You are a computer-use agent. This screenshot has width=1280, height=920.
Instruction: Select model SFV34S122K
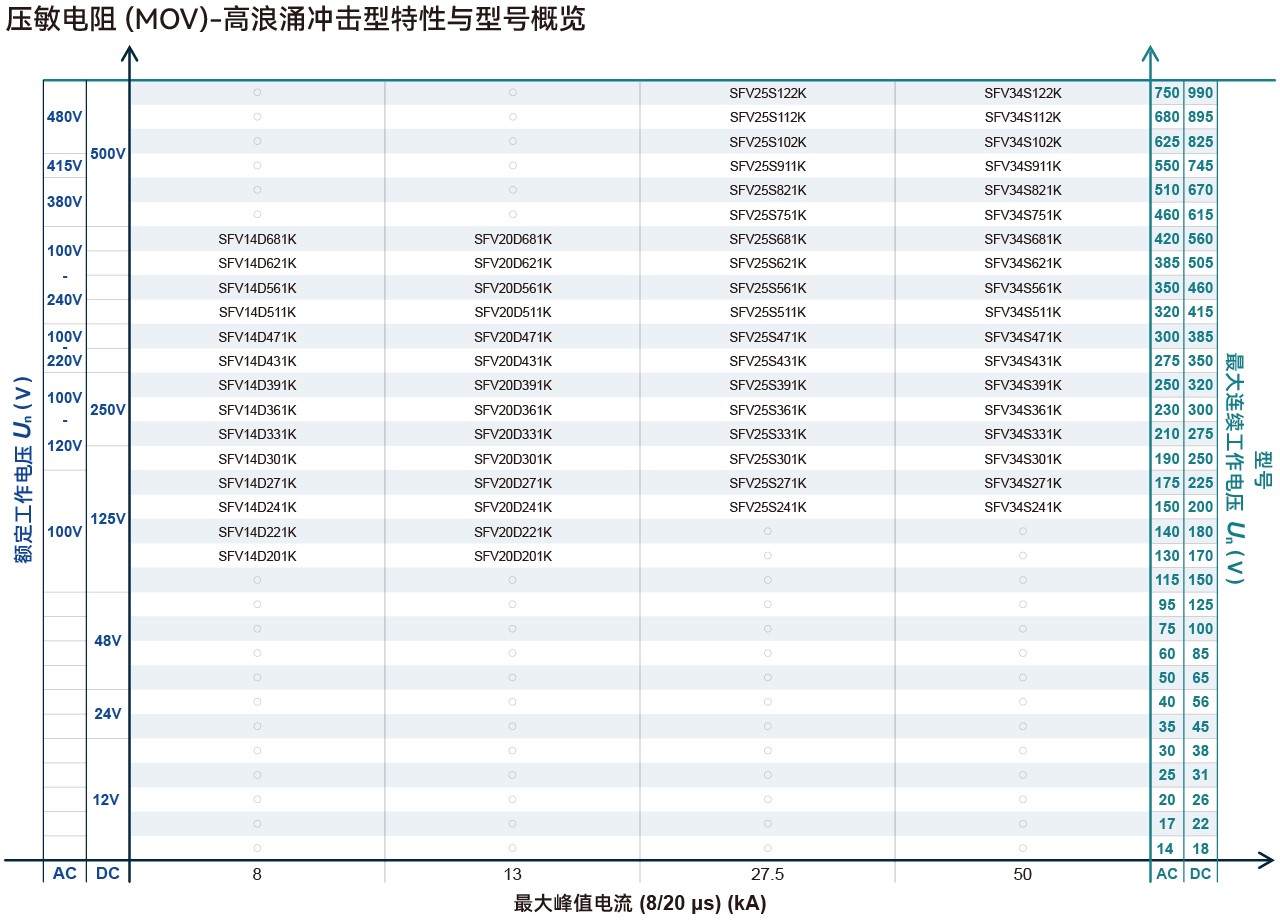pos(1022,93)
